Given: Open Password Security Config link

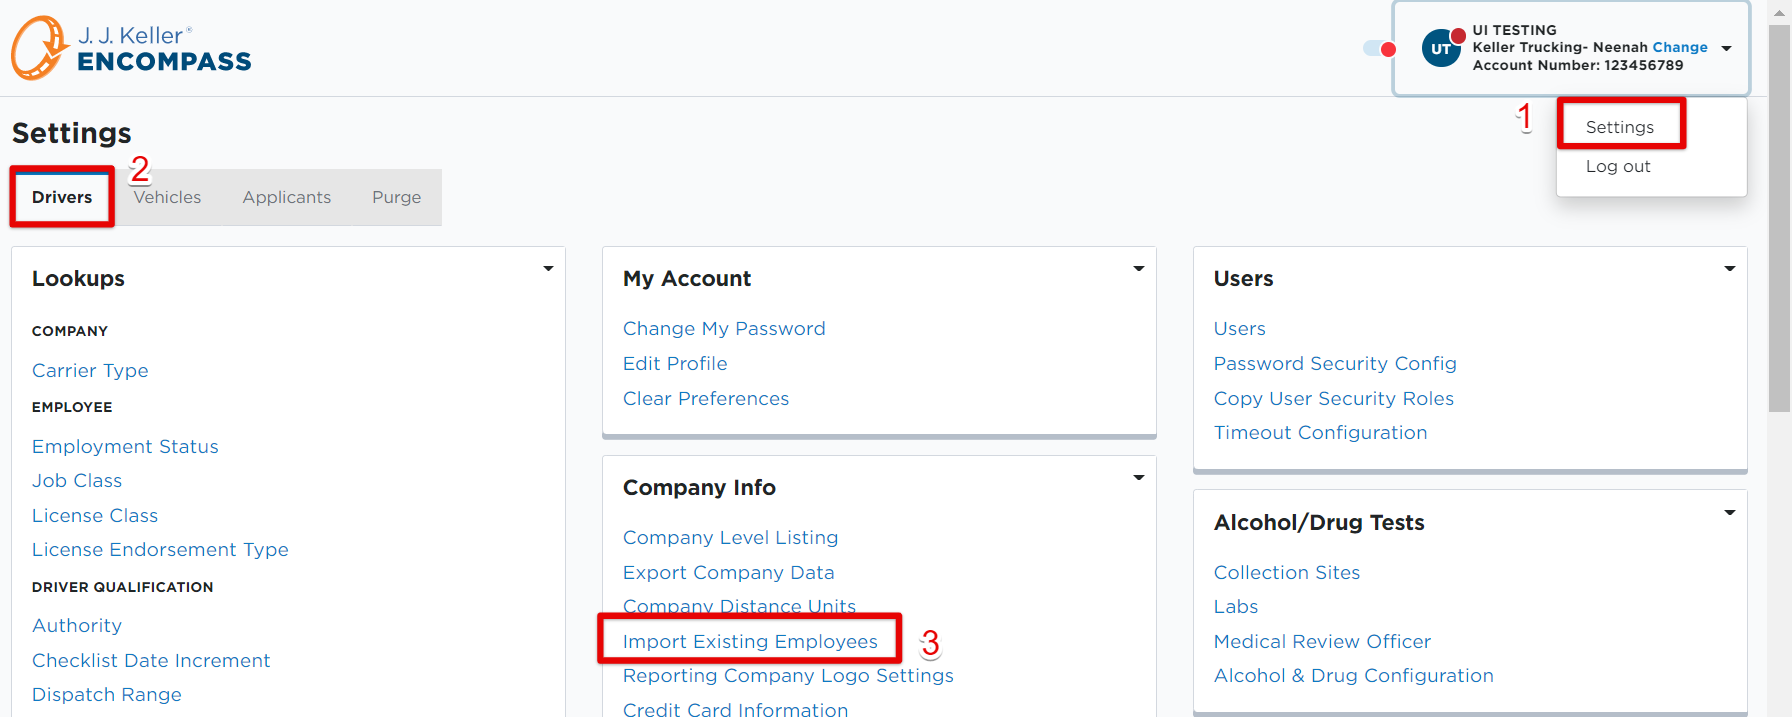Looking at the screenshot, I should coord(1335,364).
